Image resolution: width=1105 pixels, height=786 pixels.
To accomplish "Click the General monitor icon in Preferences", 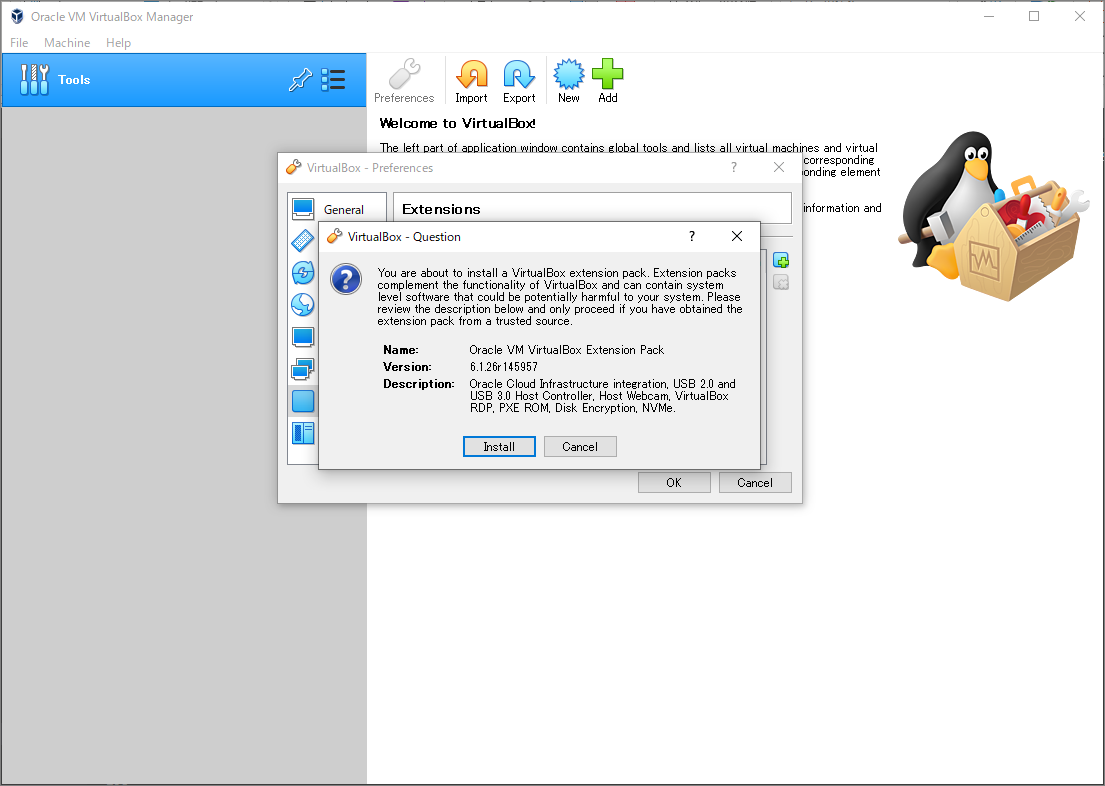I will pos(302,209).
